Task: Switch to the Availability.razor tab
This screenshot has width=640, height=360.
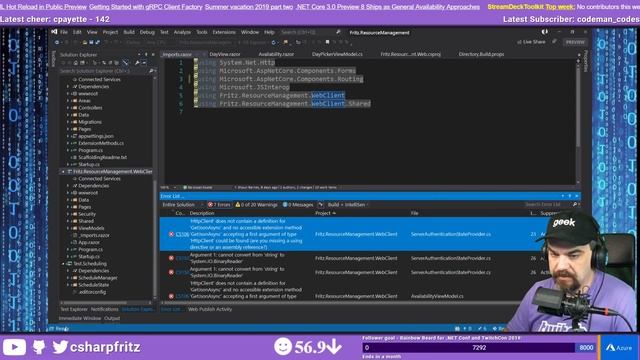Action: (x=276, y=54)
